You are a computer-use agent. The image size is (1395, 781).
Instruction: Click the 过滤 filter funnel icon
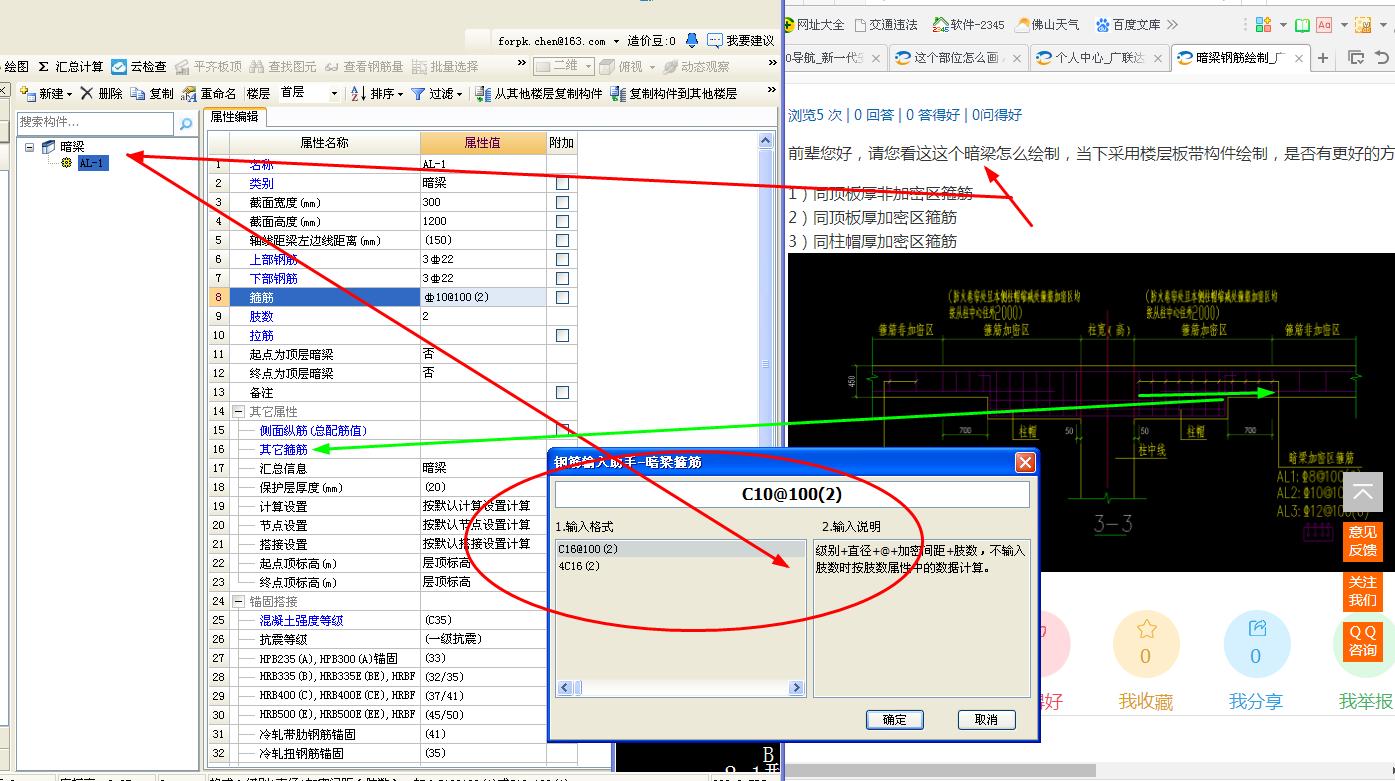418,93
